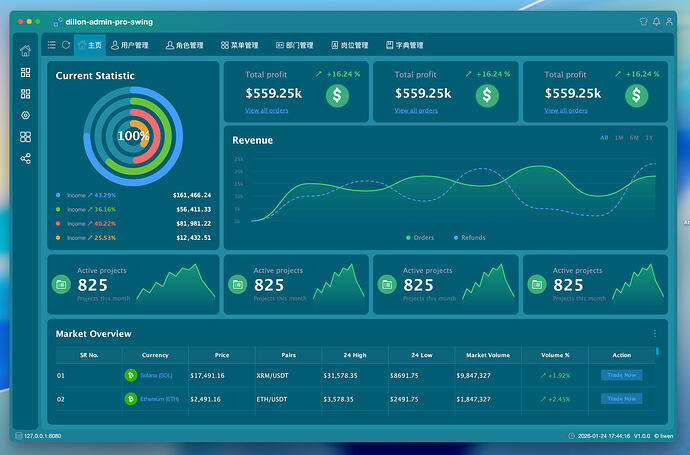Screen dimensions: 690x455
Task: Toggle the Orders legend in Revenue chart
Action: tap(420, 238)
